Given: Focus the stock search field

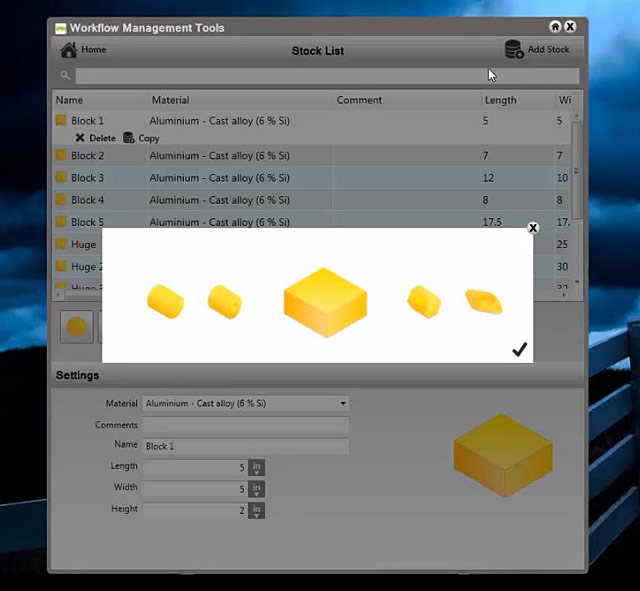Looking at the screenshot, I should [x=327, y=76].
